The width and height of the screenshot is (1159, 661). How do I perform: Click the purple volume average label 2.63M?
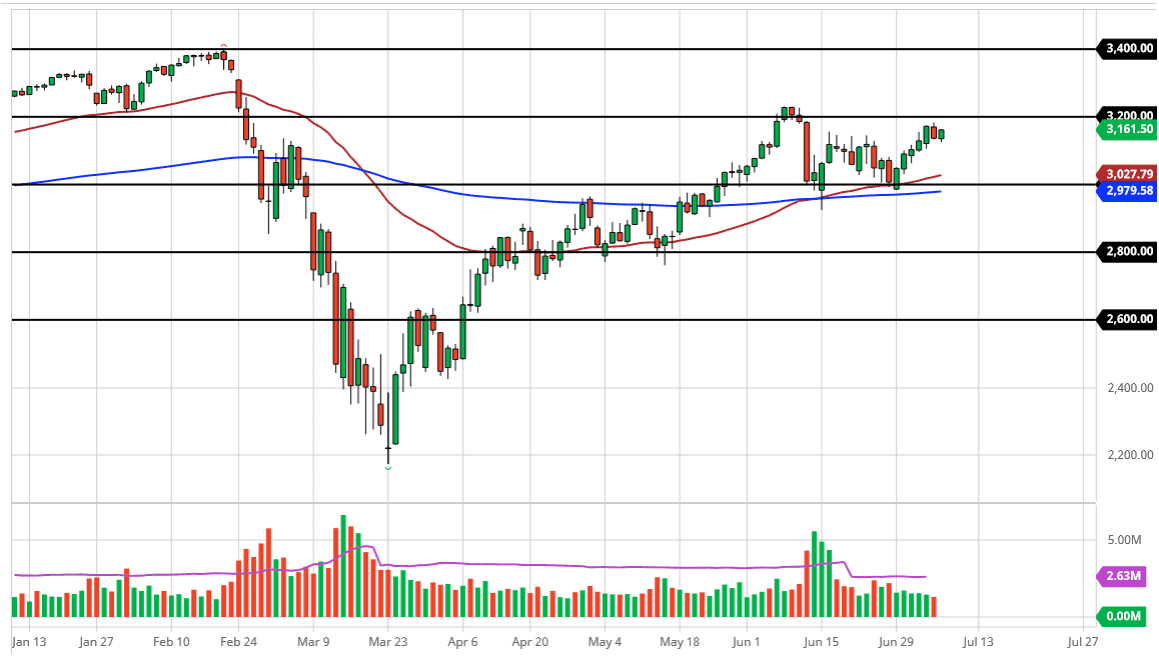pos(1119,576)
